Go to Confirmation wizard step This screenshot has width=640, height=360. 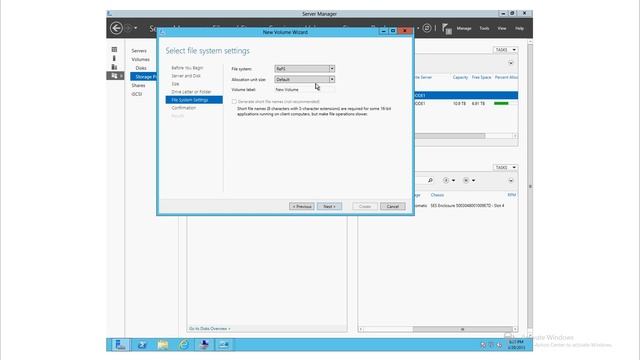click(184, 108)
